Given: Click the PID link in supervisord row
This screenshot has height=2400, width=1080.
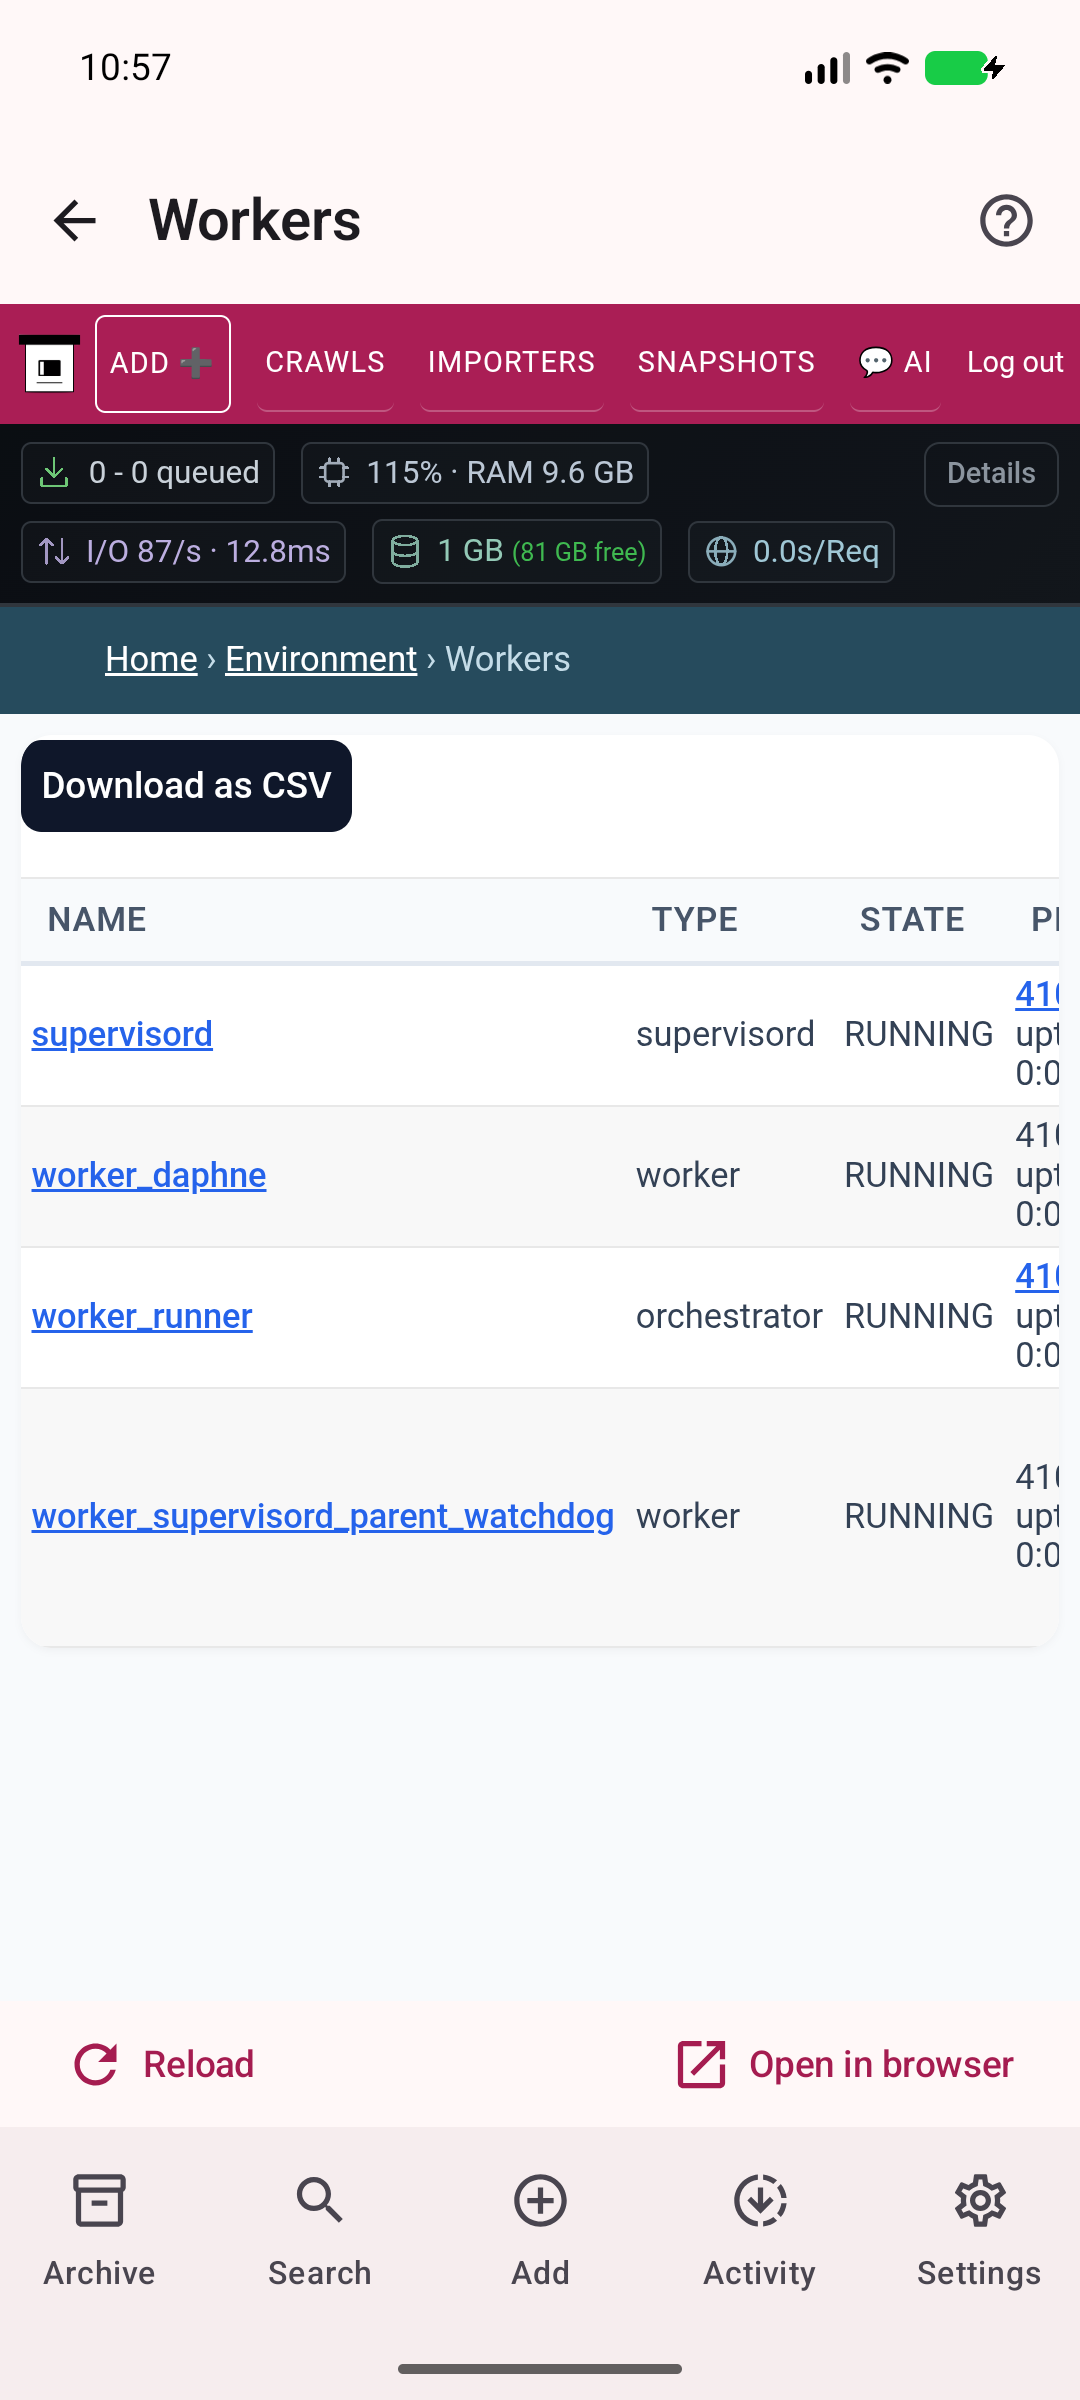Looking at the screenshot, I should [x=1037, y=994].
